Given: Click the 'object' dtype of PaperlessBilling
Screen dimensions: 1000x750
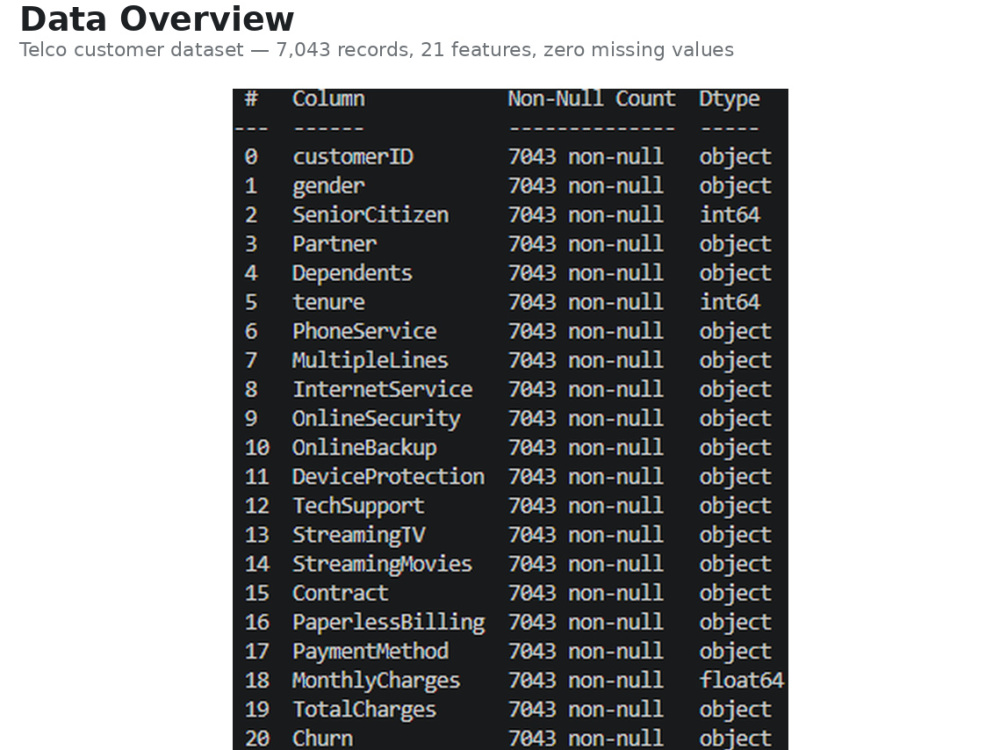Looking at the screenshot, I should pyautogui.click(x=735, y=623).
